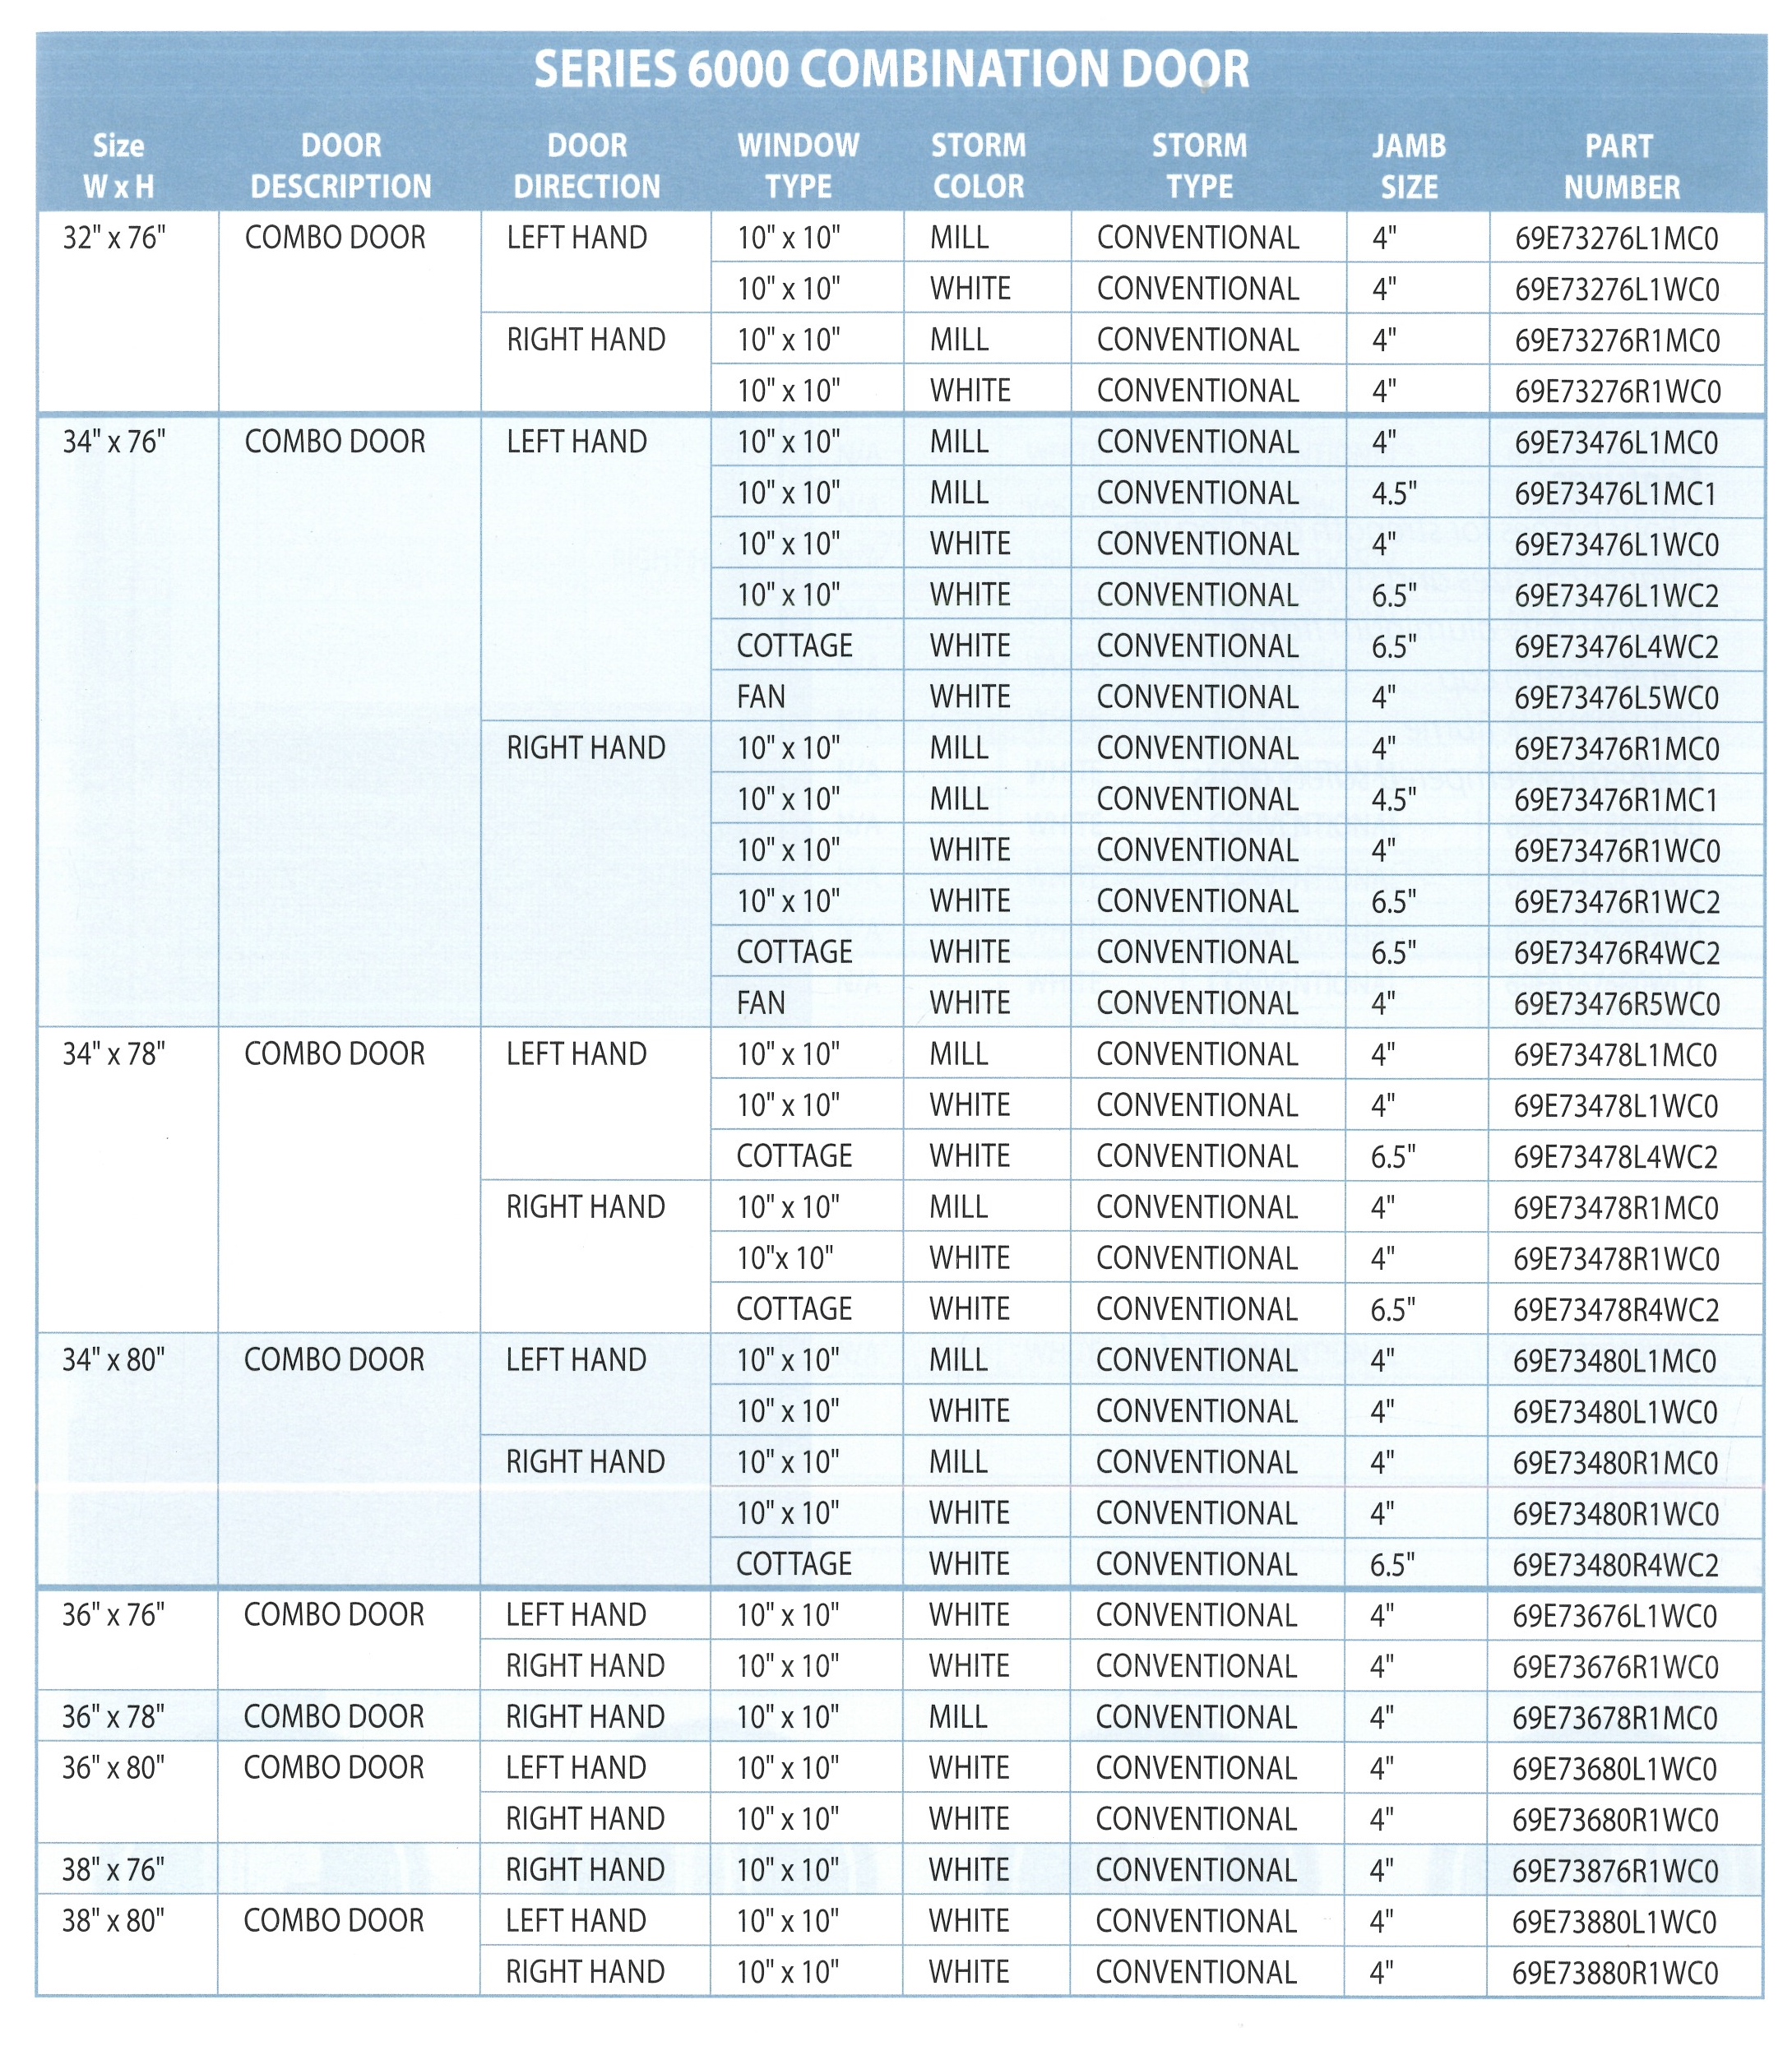Select 10"x 10" window in 69E73478R1WC0 row
This screenshot has height=2046, width=1792.
[786, 1258]
